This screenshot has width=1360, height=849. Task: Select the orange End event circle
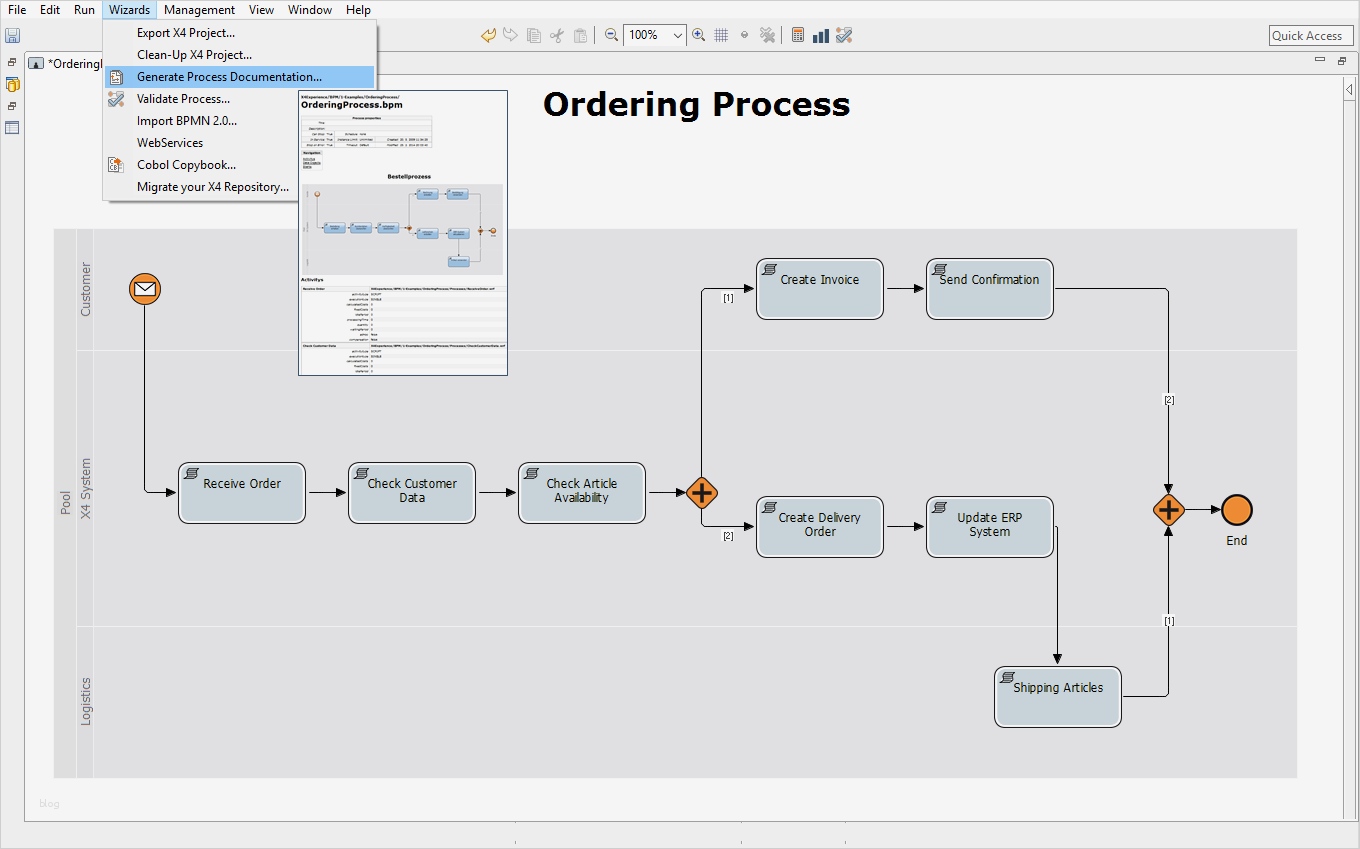1237,510
